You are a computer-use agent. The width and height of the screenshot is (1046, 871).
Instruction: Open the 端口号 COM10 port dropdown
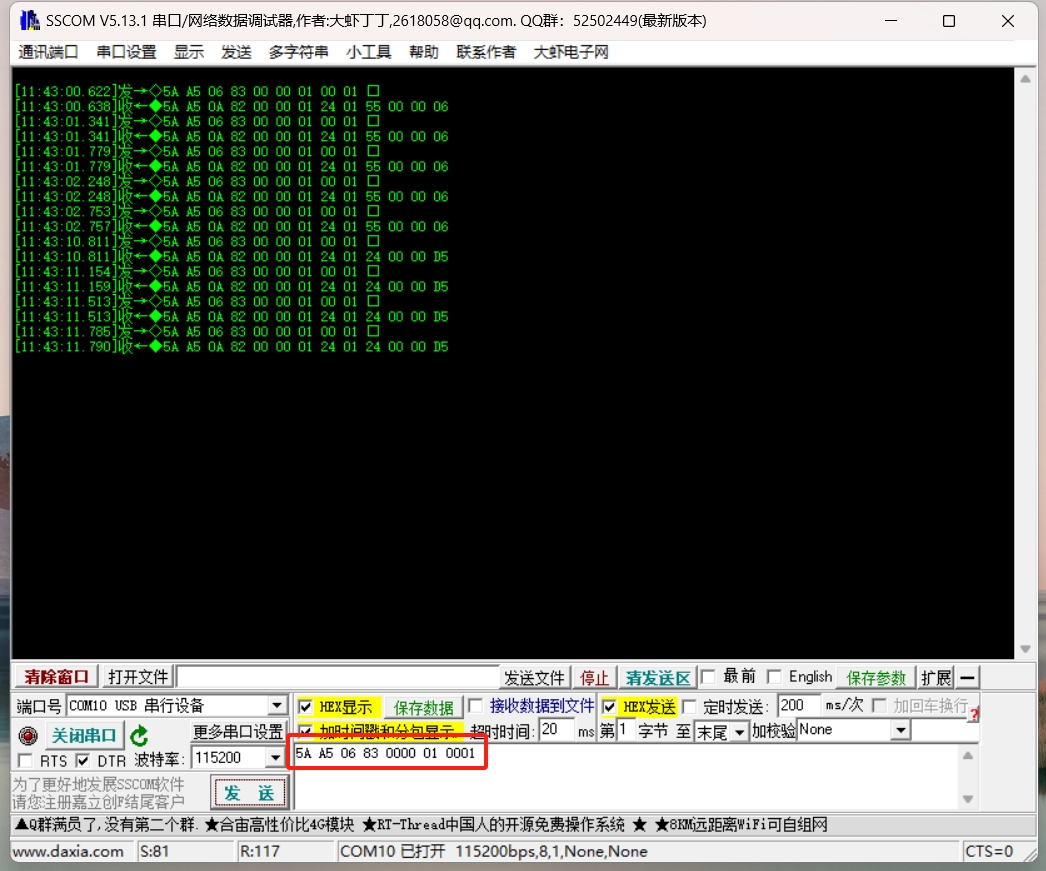point(276,706)
